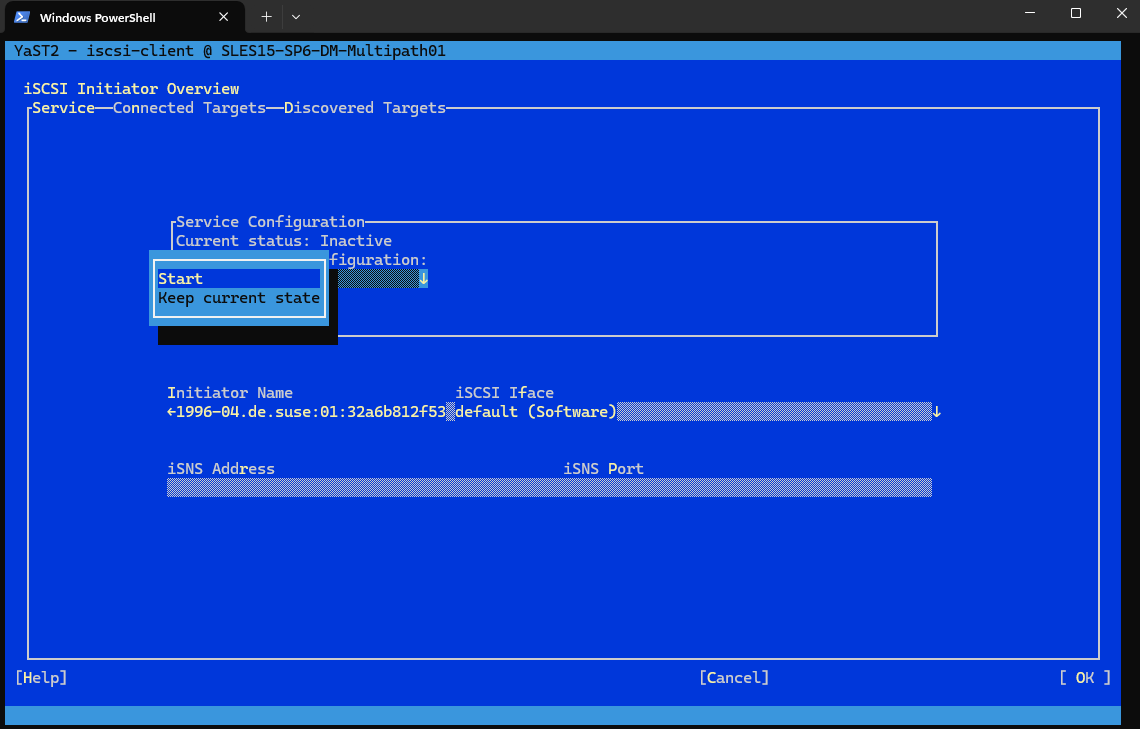Minimize the terminal window
This screenshot has height=729, width=1140.
(x=1030, y=13)
